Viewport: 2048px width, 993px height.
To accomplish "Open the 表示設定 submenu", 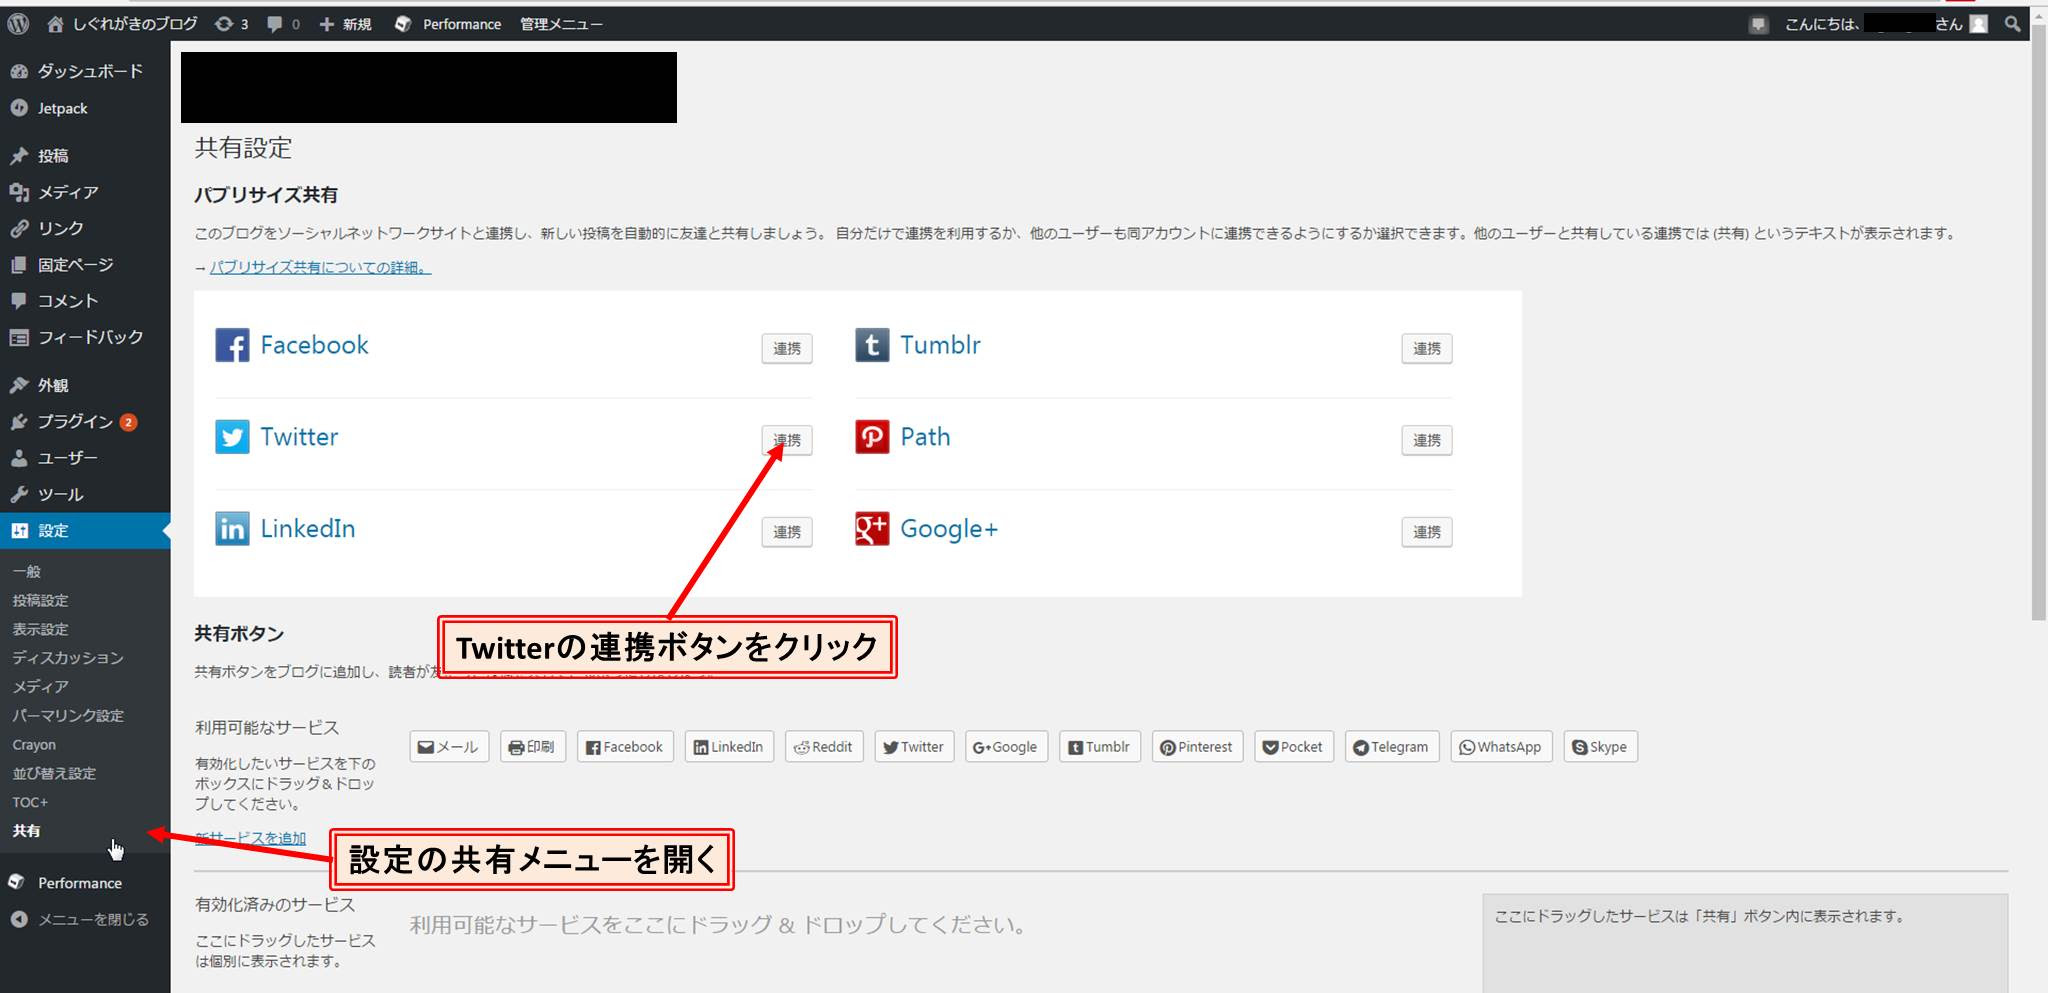I will [40, 629].
